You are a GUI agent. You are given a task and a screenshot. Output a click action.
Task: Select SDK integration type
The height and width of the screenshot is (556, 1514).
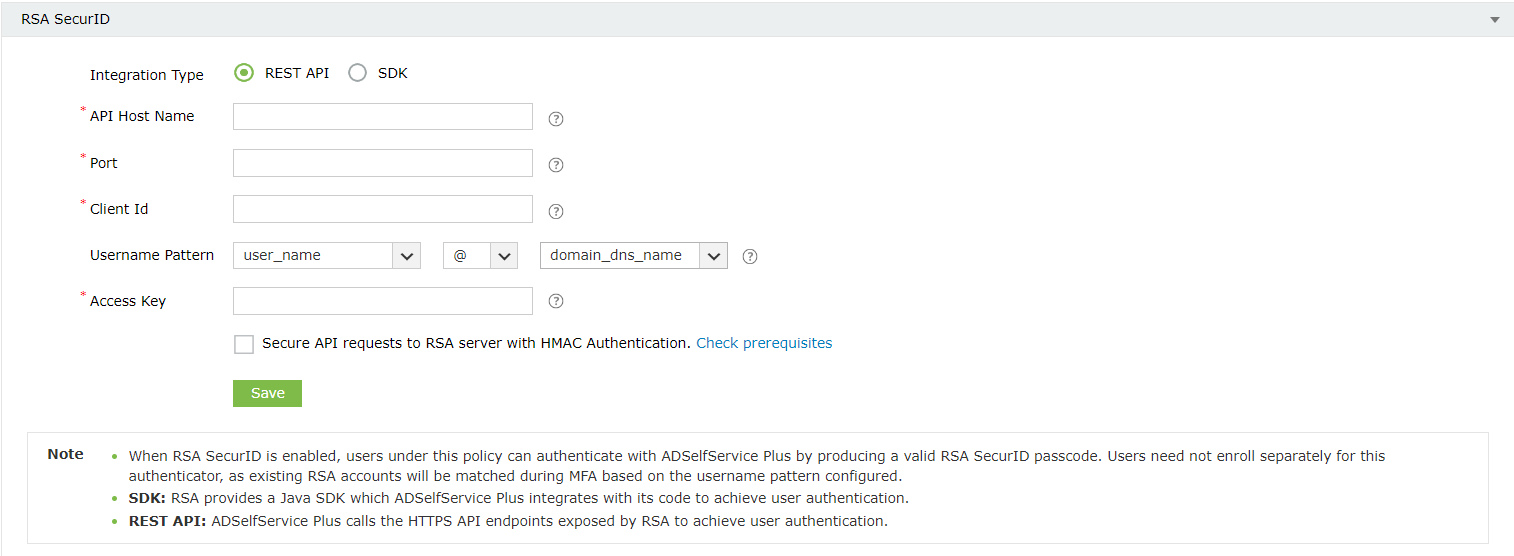point(358,73)
